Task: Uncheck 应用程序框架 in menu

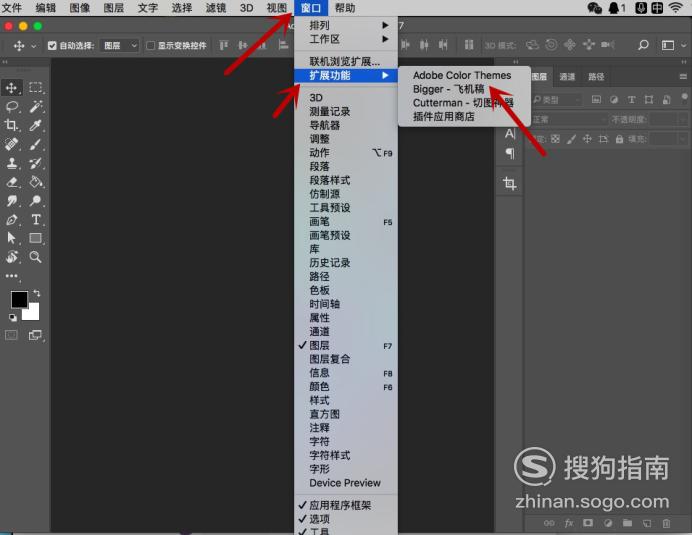Action: (346, 505)
